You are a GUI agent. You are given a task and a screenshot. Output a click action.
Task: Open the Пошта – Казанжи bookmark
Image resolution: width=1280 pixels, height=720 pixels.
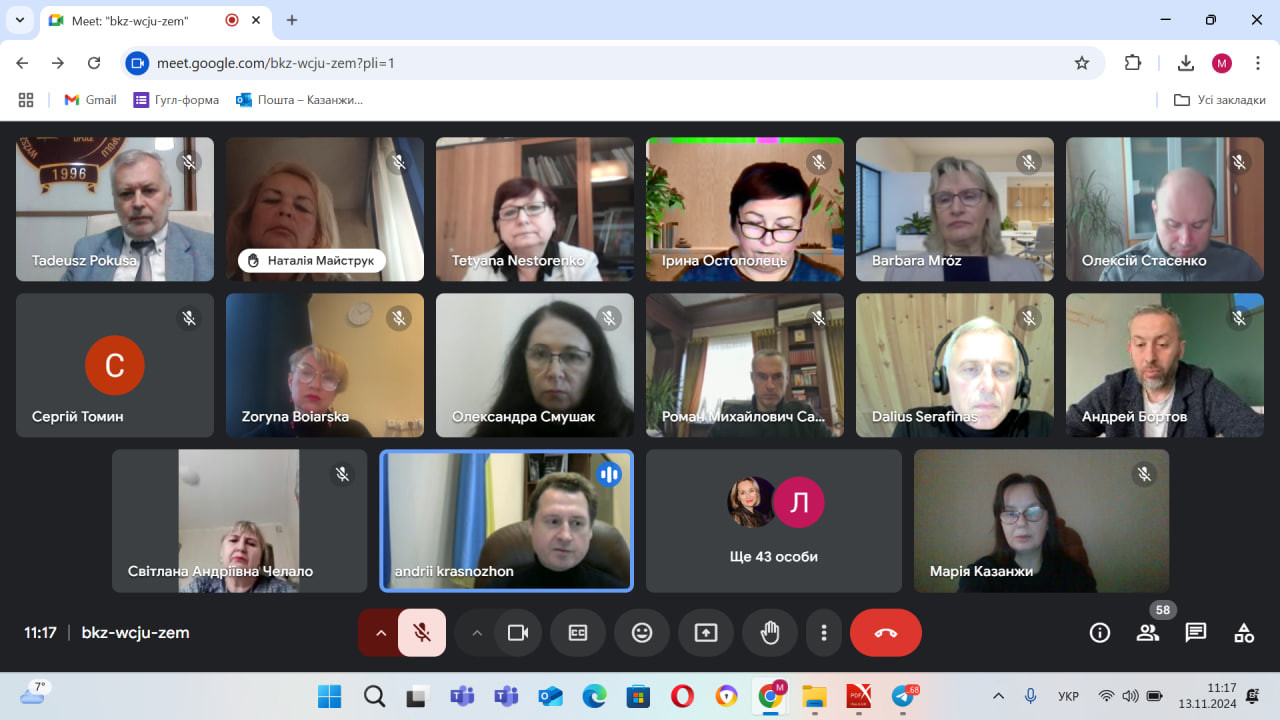point(299,100)
